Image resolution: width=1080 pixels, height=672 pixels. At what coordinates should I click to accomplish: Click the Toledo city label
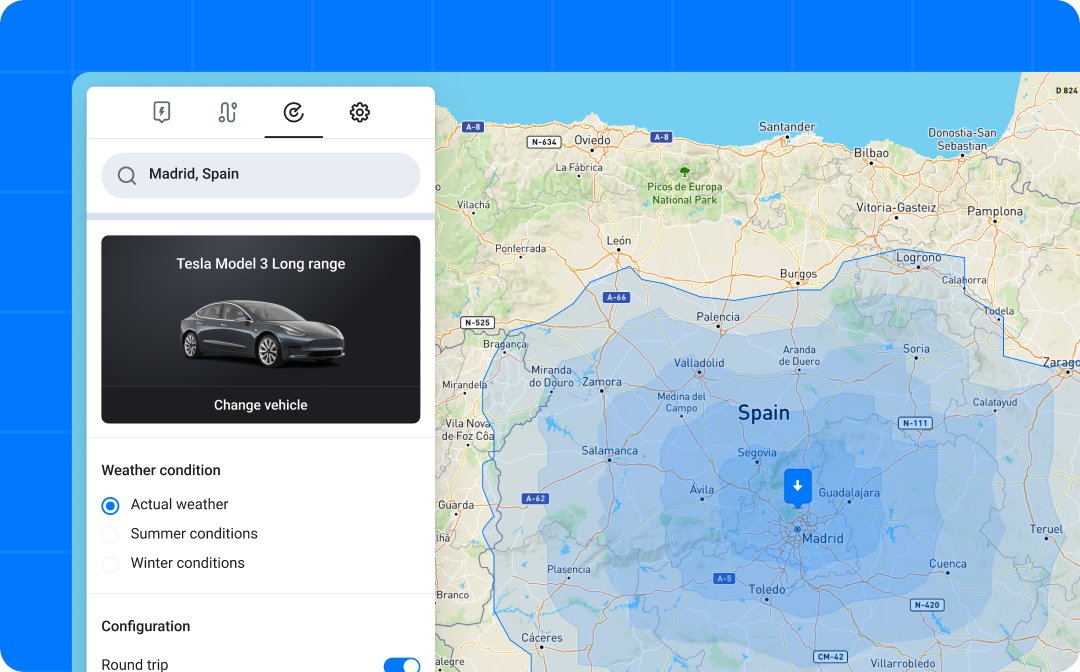(767, 590)
